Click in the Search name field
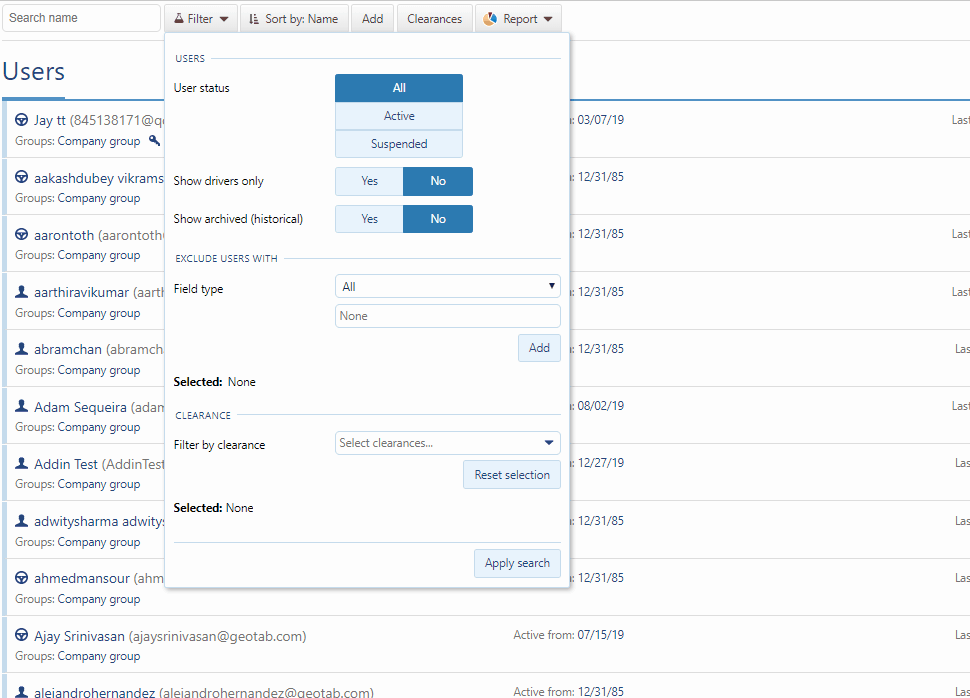This screenshot has height=698, width=970. [82, 18]
